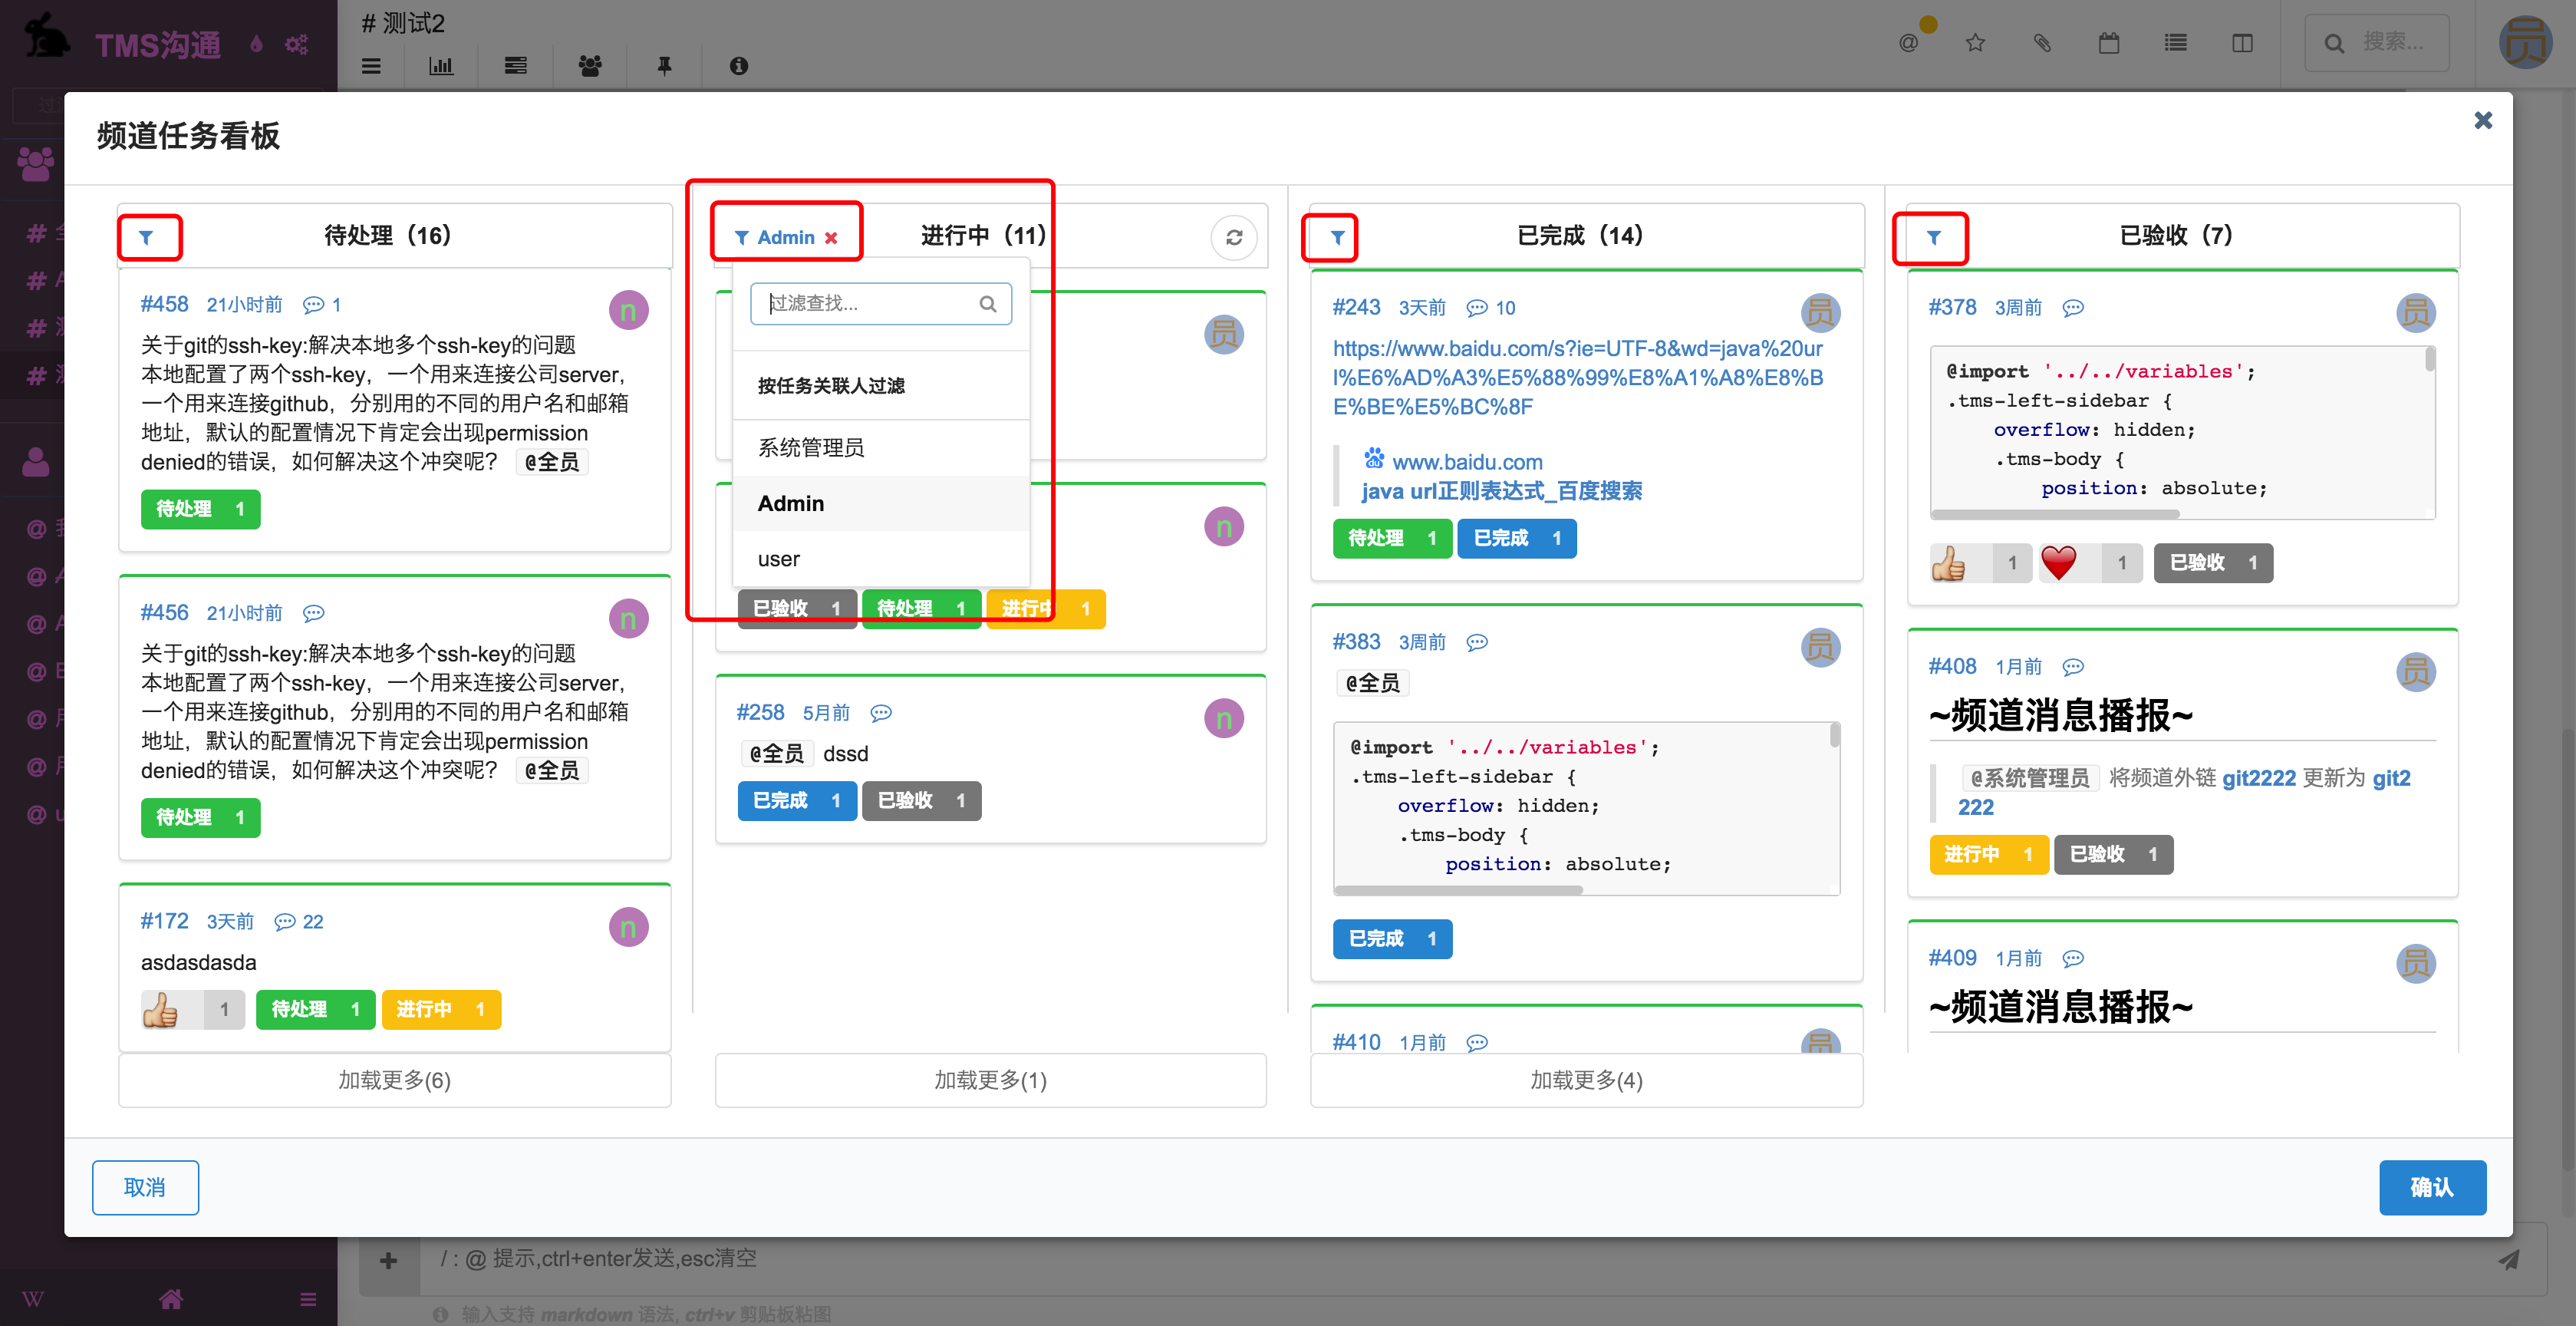
Task: Refresh the 进行中 column
Action: pyautogui.click(x=1234, y=237)
